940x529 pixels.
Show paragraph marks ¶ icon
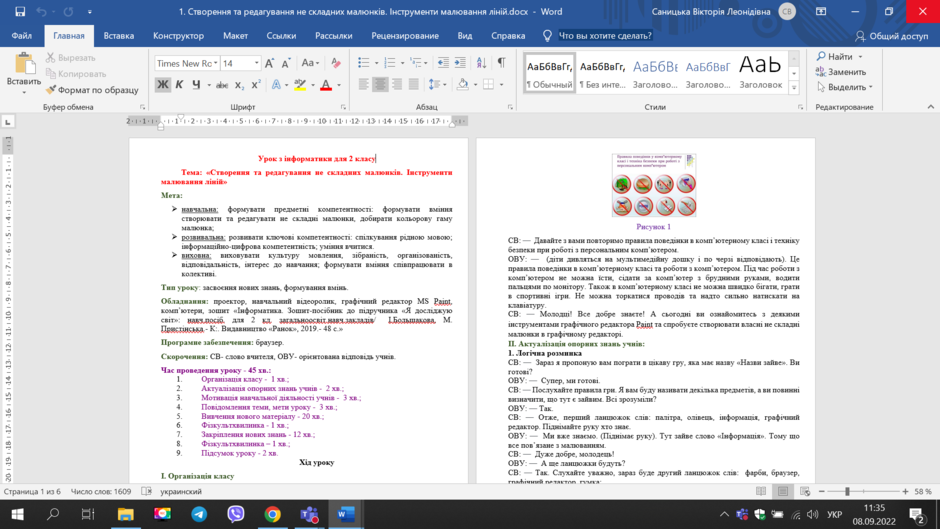coord(502,63)
